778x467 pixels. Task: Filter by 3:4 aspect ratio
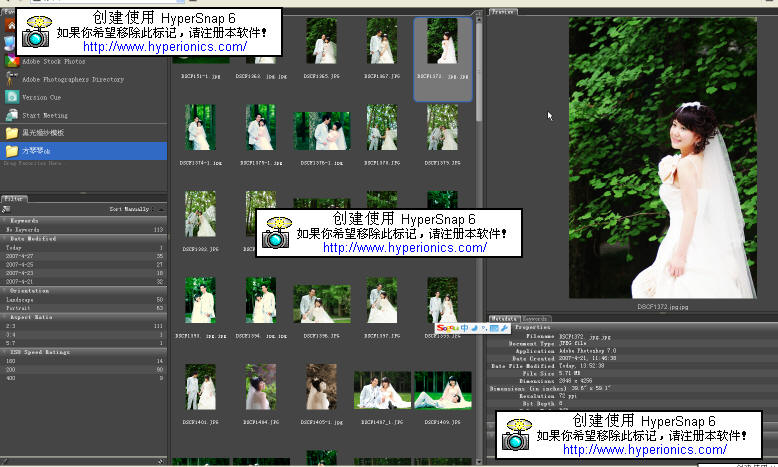click(x=83, y=334)
